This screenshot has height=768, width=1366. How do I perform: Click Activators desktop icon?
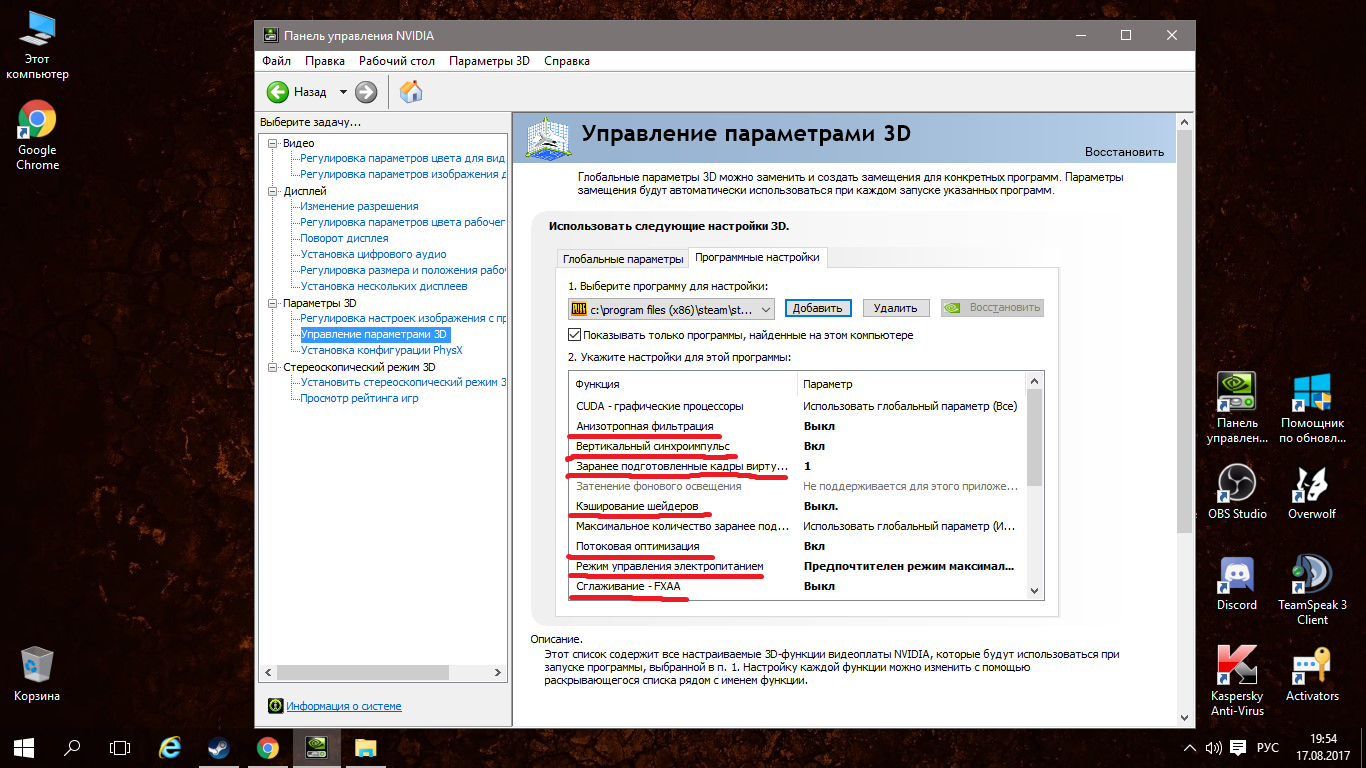tap(1312, 674)
